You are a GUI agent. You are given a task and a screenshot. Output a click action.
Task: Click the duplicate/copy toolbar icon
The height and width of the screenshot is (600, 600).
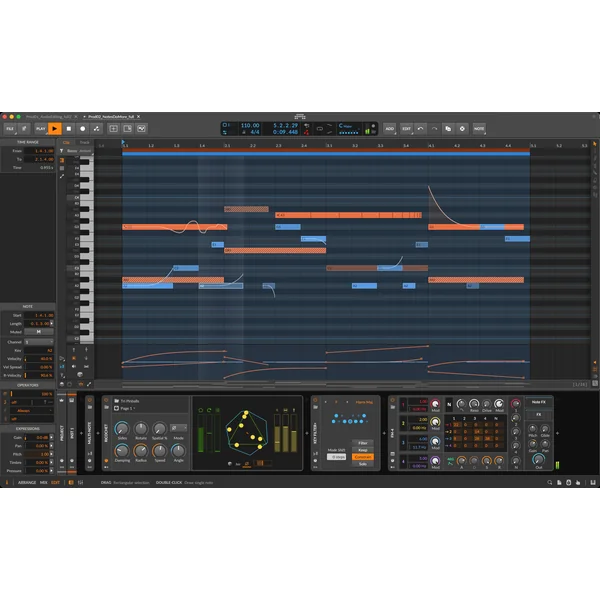click(448, 129)
